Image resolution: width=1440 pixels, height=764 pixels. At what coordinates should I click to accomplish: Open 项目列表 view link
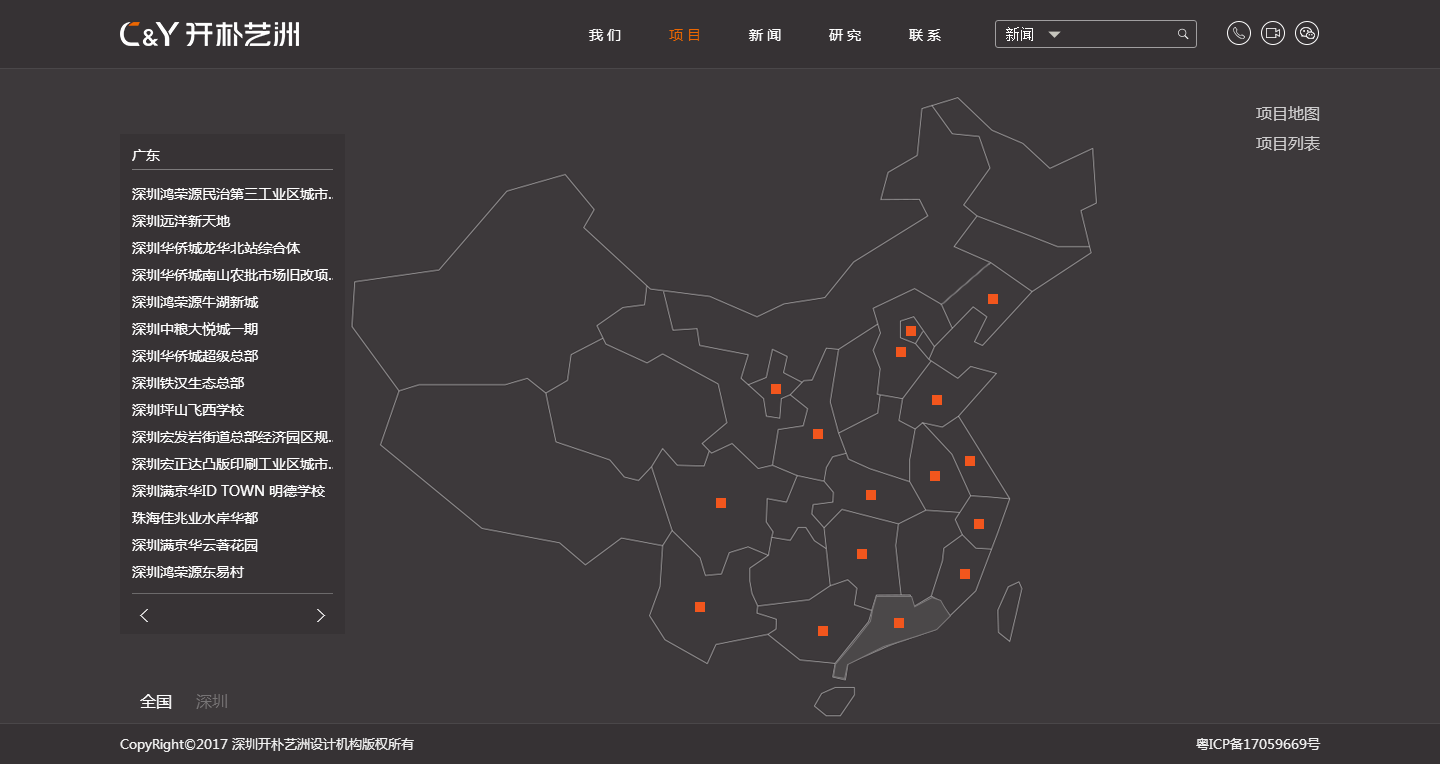tap(1287, 143)
